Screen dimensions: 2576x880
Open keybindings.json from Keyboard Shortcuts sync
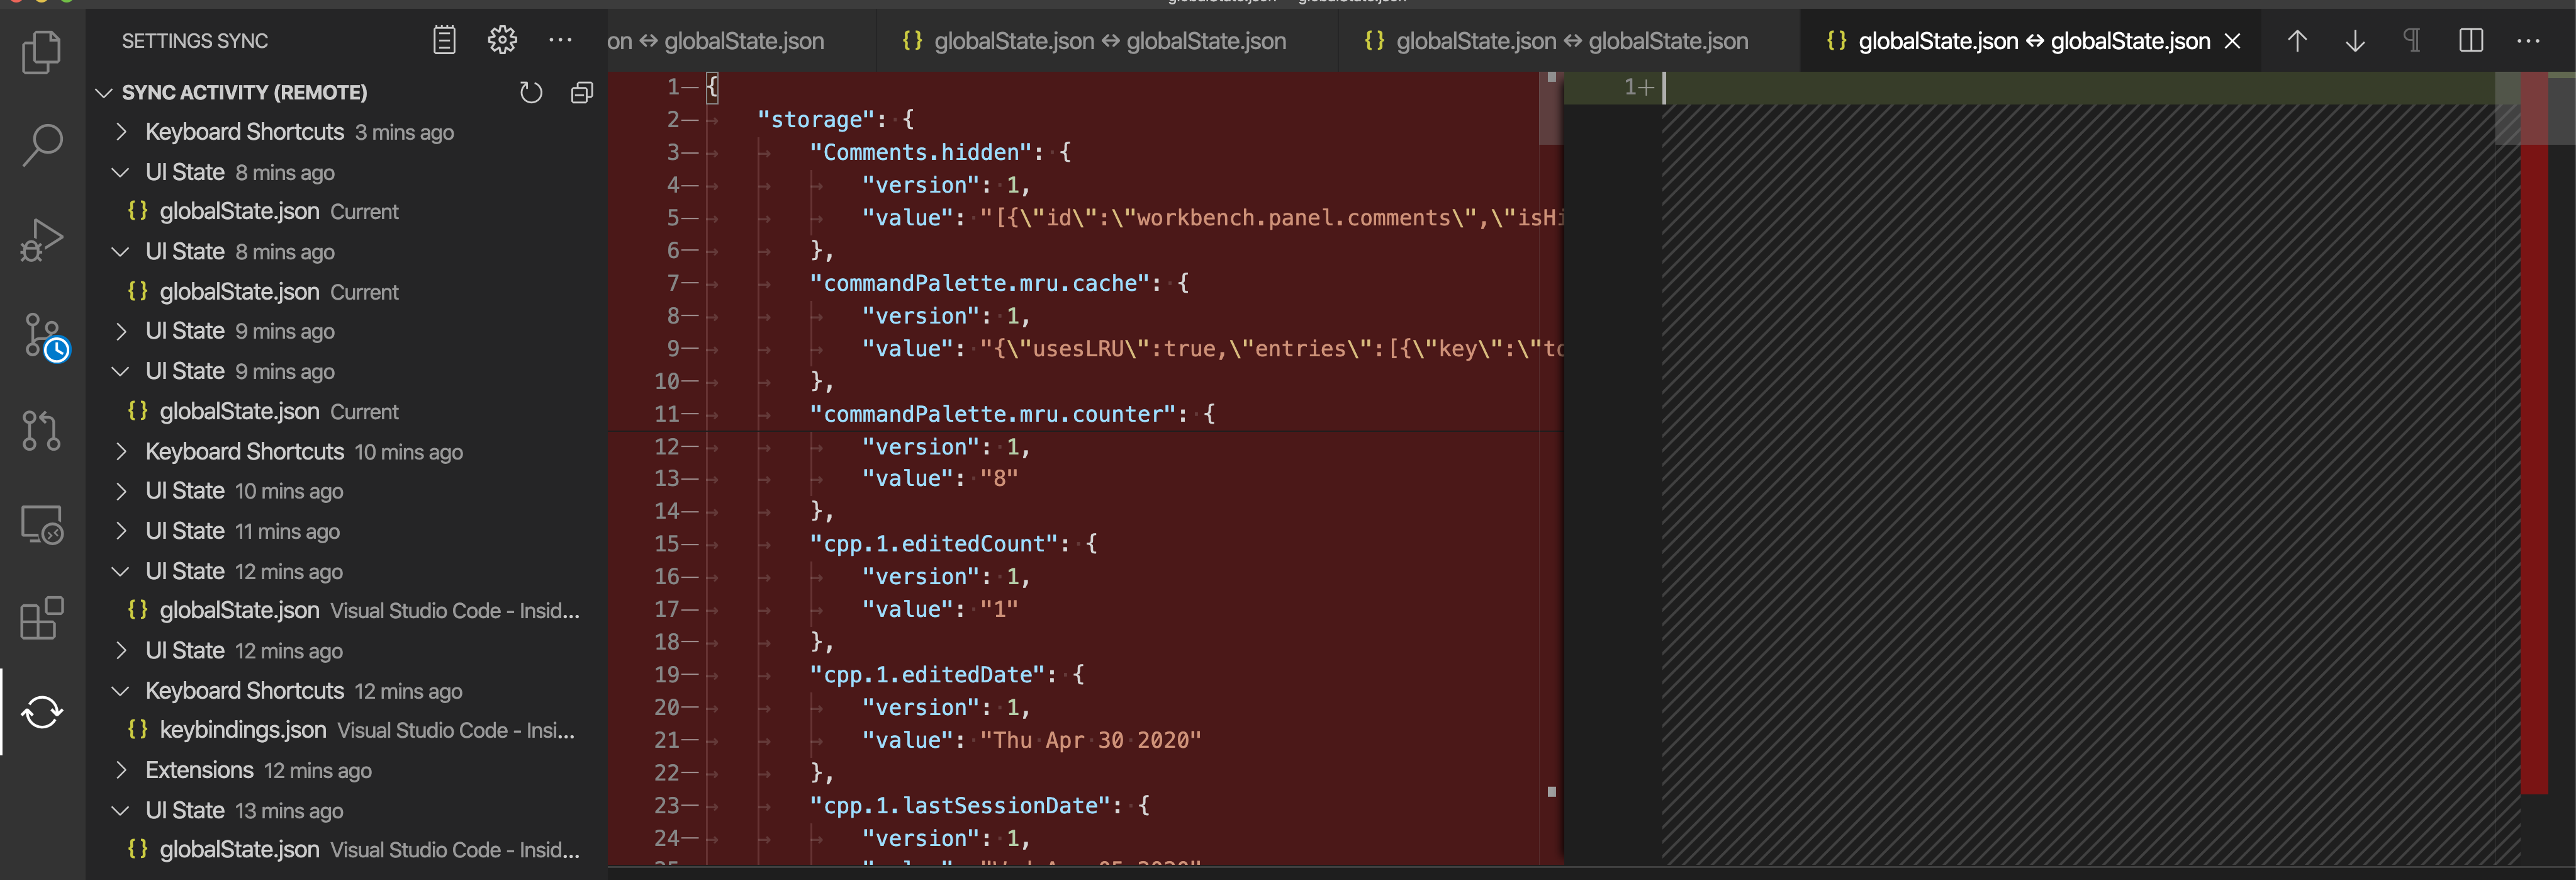(x=243, y=730)
